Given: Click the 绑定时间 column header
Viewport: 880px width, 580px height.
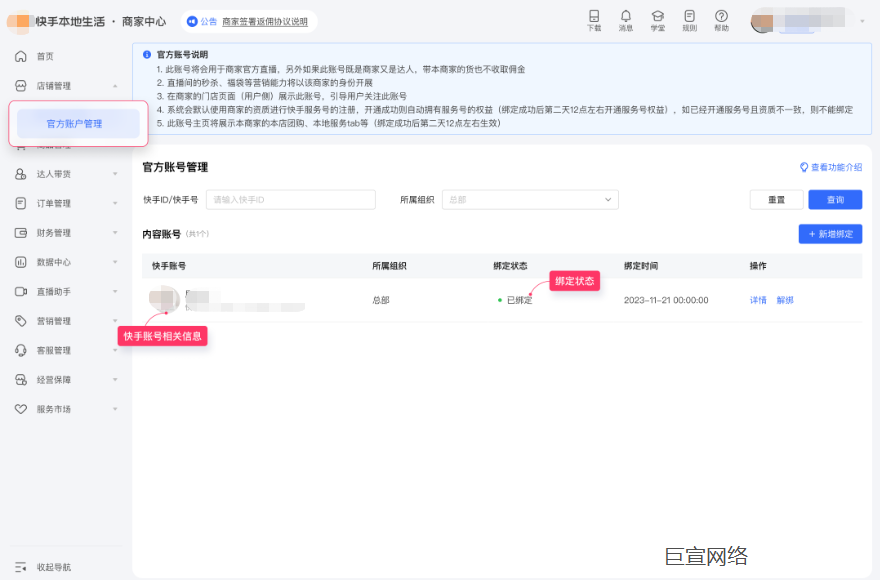Looking at the screenshot, I should 641,266.
